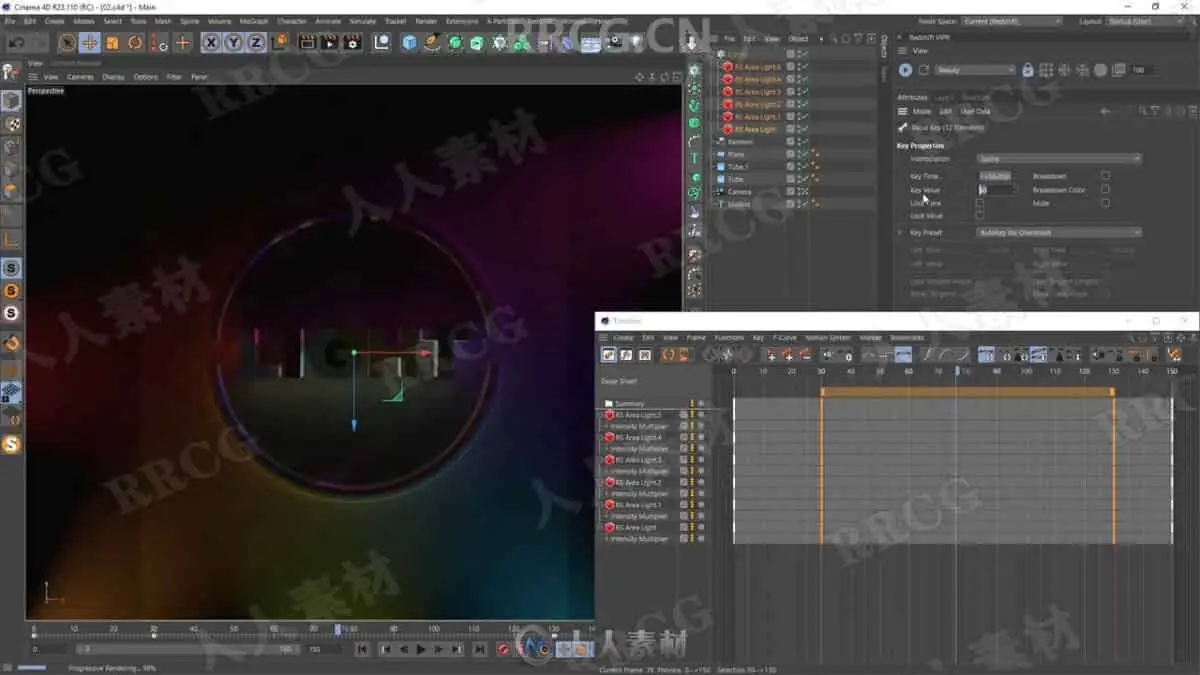Click the back arrow in Attributes panel
The height and width of the screenshot is (675, 1200).
(1105, 111)
